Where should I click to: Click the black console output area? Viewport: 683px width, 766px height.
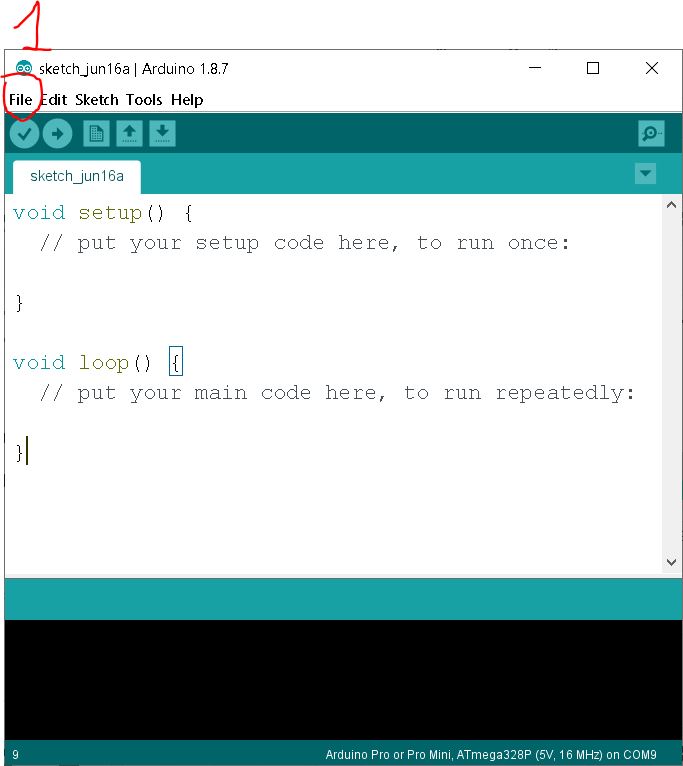(x=343, y=680)
